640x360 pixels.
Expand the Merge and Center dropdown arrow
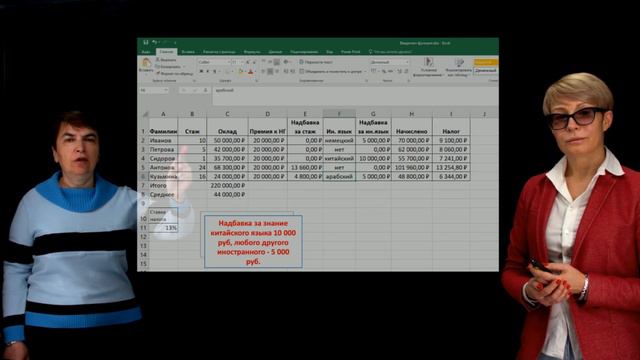pos(364,71)
